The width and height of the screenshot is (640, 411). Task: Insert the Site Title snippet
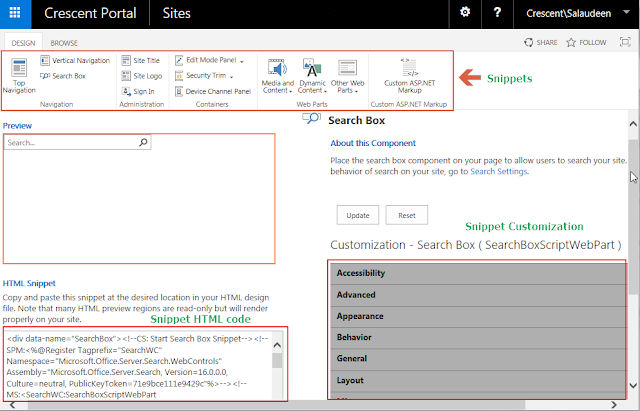pos(141,60)
